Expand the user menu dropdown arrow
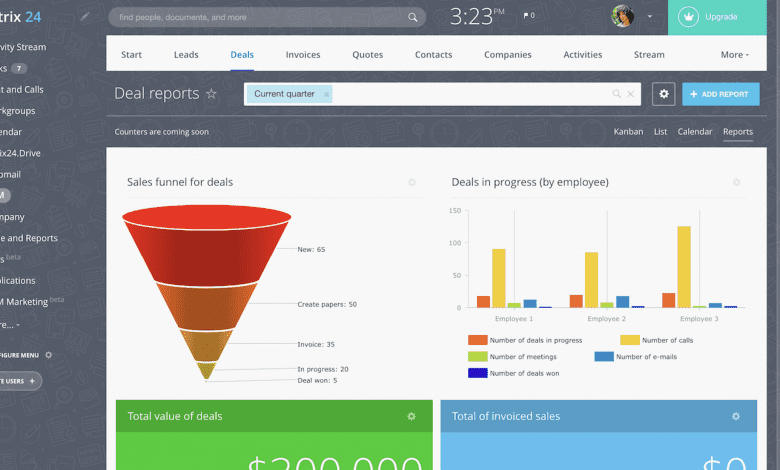The image size is (780, 470). 650,16
